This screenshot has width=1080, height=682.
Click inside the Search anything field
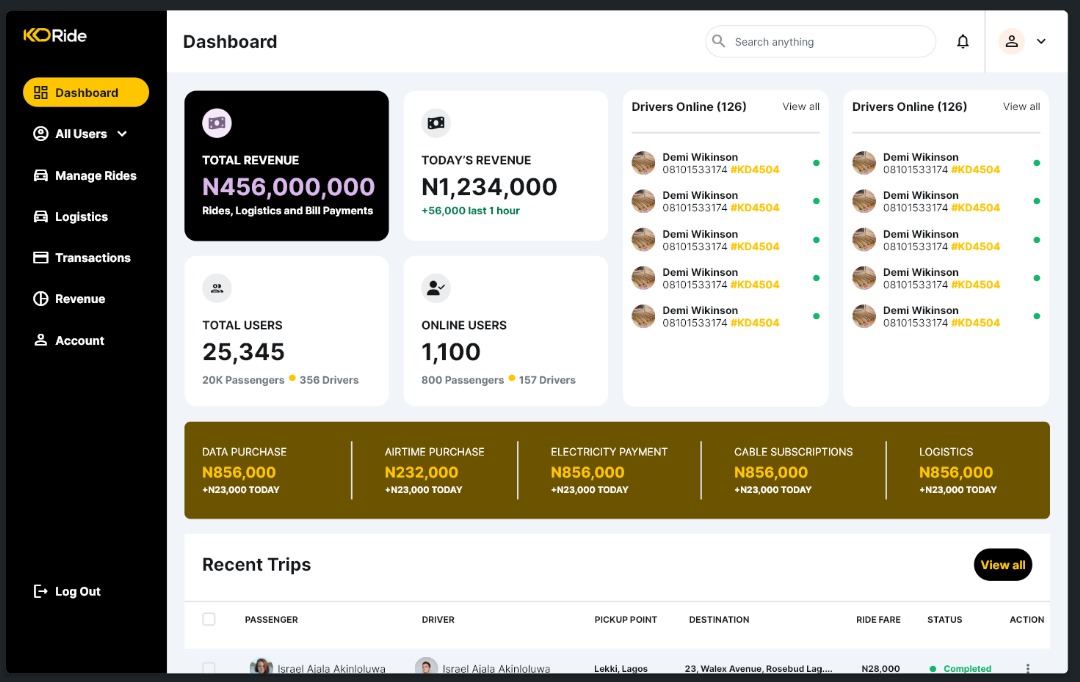[820, 41]
